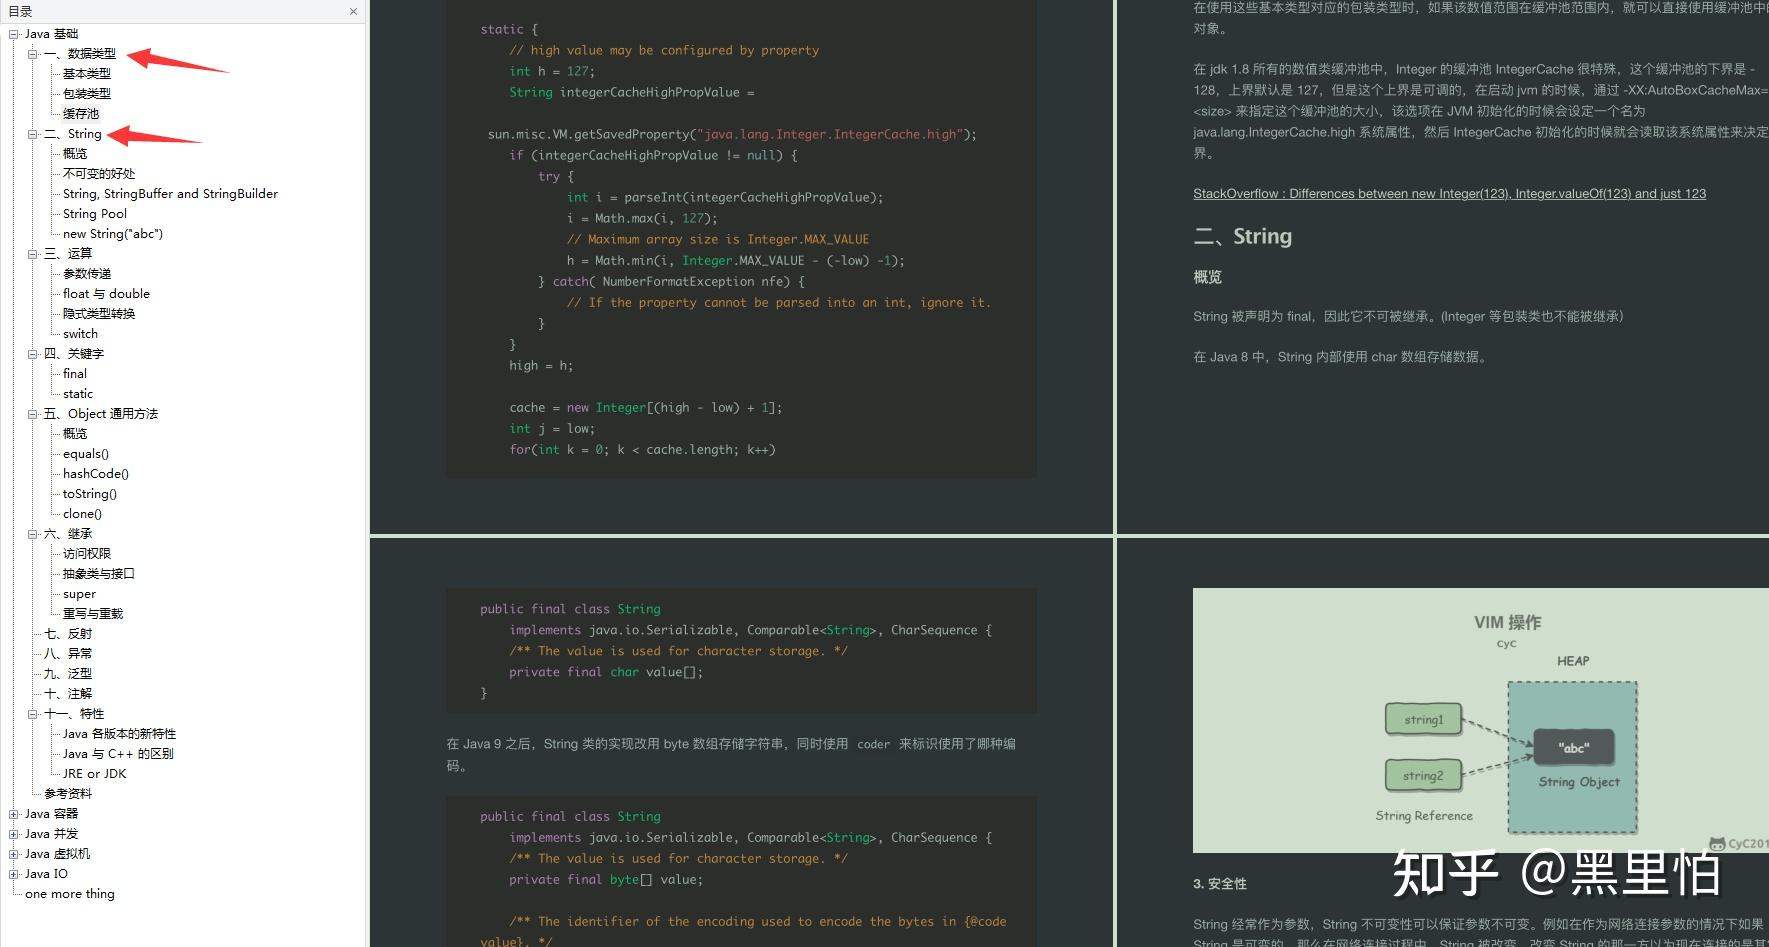Go to 基本类型 in the outline
This screenshot has width=1769, height=947.
point(87,74)
